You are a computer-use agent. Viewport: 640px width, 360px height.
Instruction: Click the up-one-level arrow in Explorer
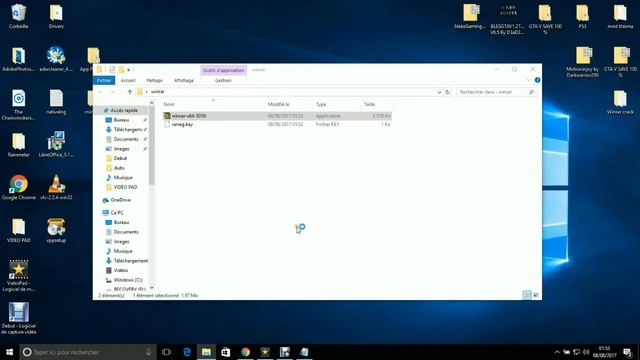[x=130, y=92]
